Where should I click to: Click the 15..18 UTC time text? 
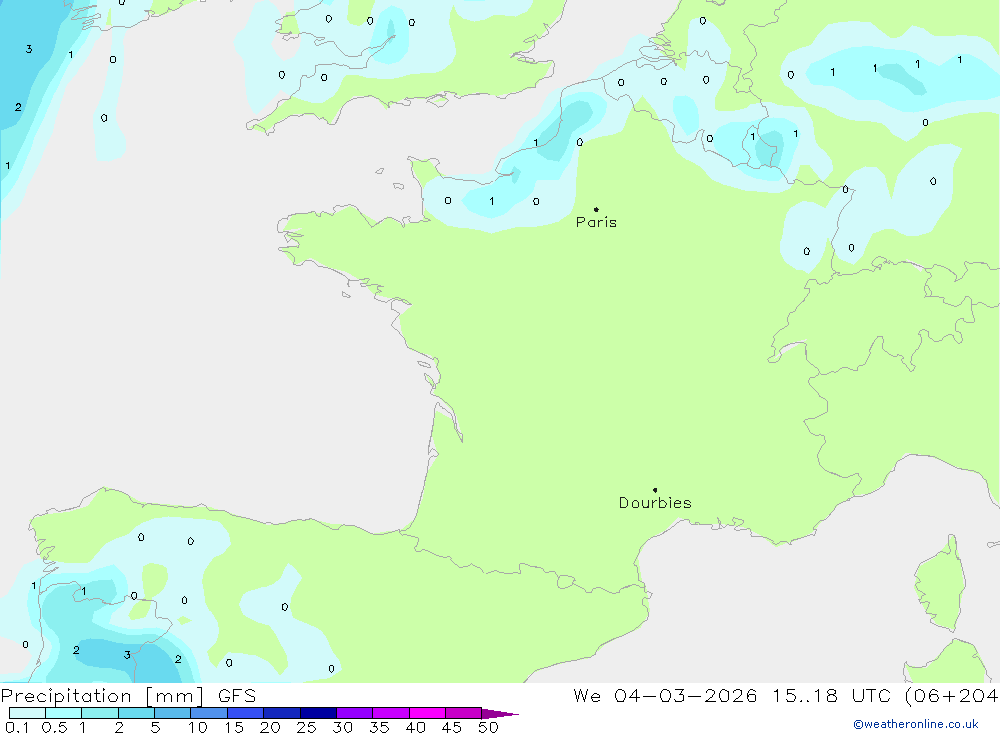(832, 695)
